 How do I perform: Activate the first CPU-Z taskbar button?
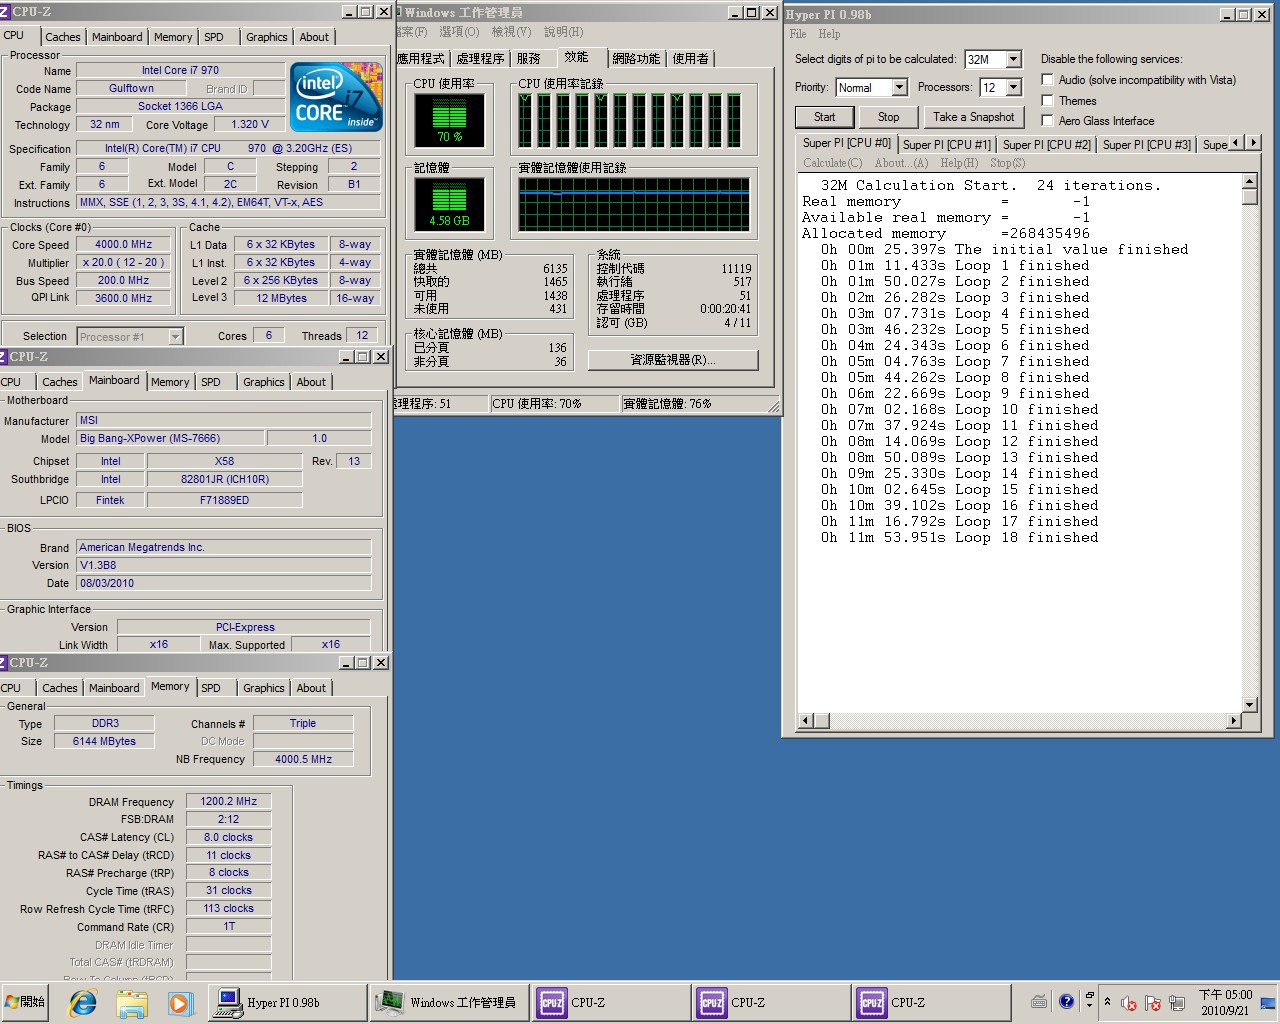(x=612, y=1002)
